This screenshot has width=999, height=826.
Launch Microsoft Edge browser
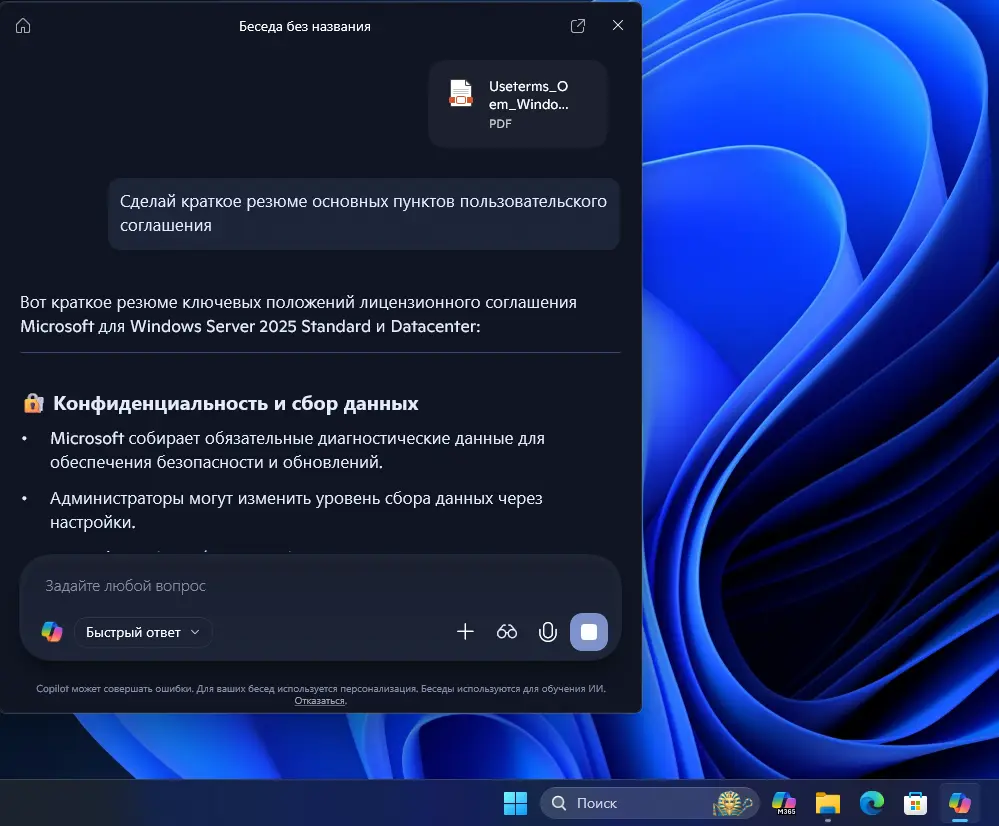[872, 803]
